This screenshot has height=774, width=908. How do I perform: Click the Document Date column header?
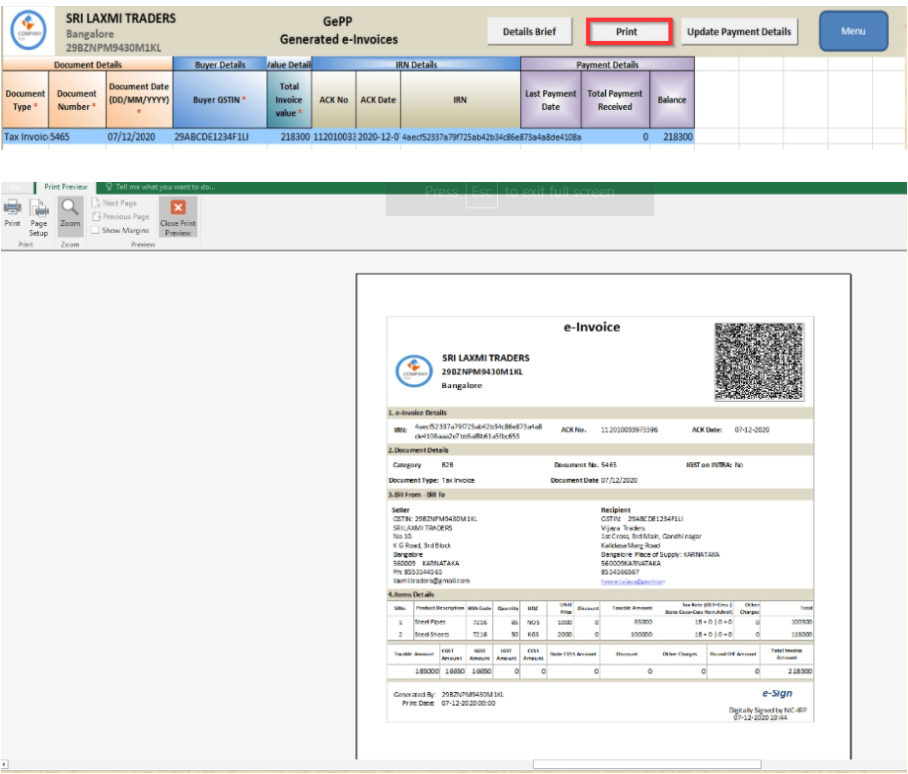pyautogui.click(x=139, y=100)
